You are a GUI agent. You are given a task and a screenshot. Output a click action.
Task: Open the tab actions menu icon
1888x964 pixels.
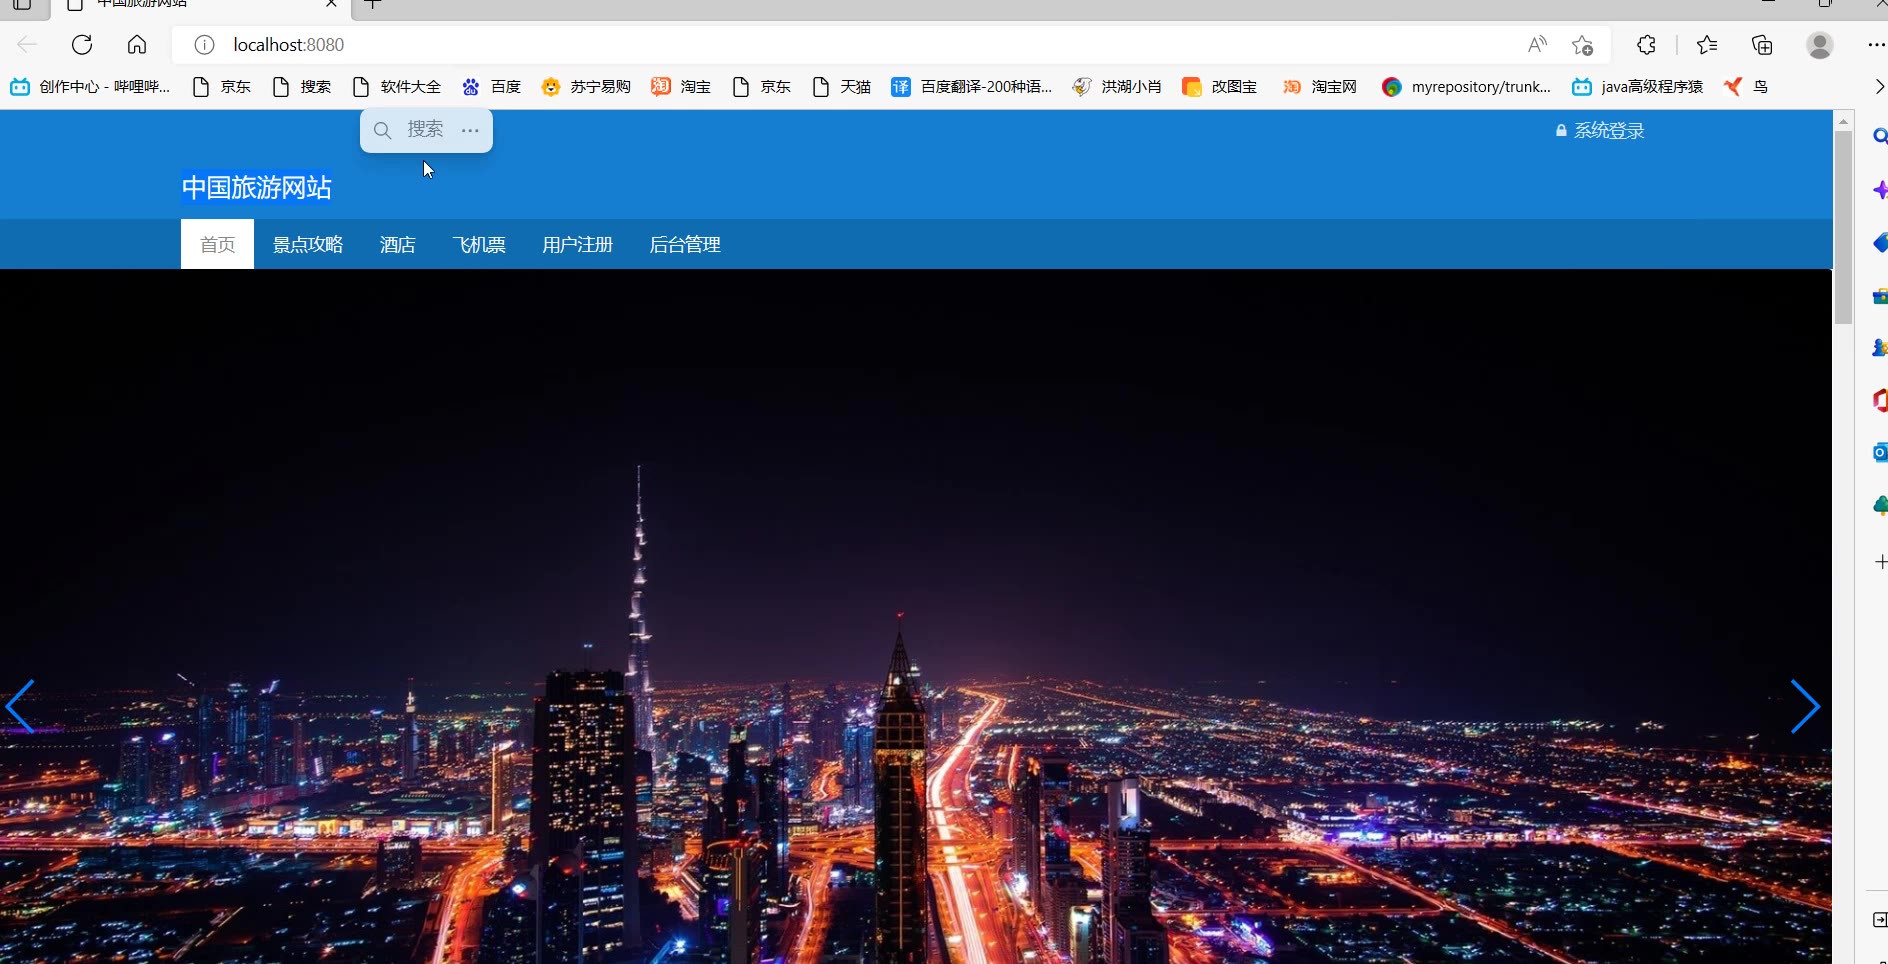22,4
